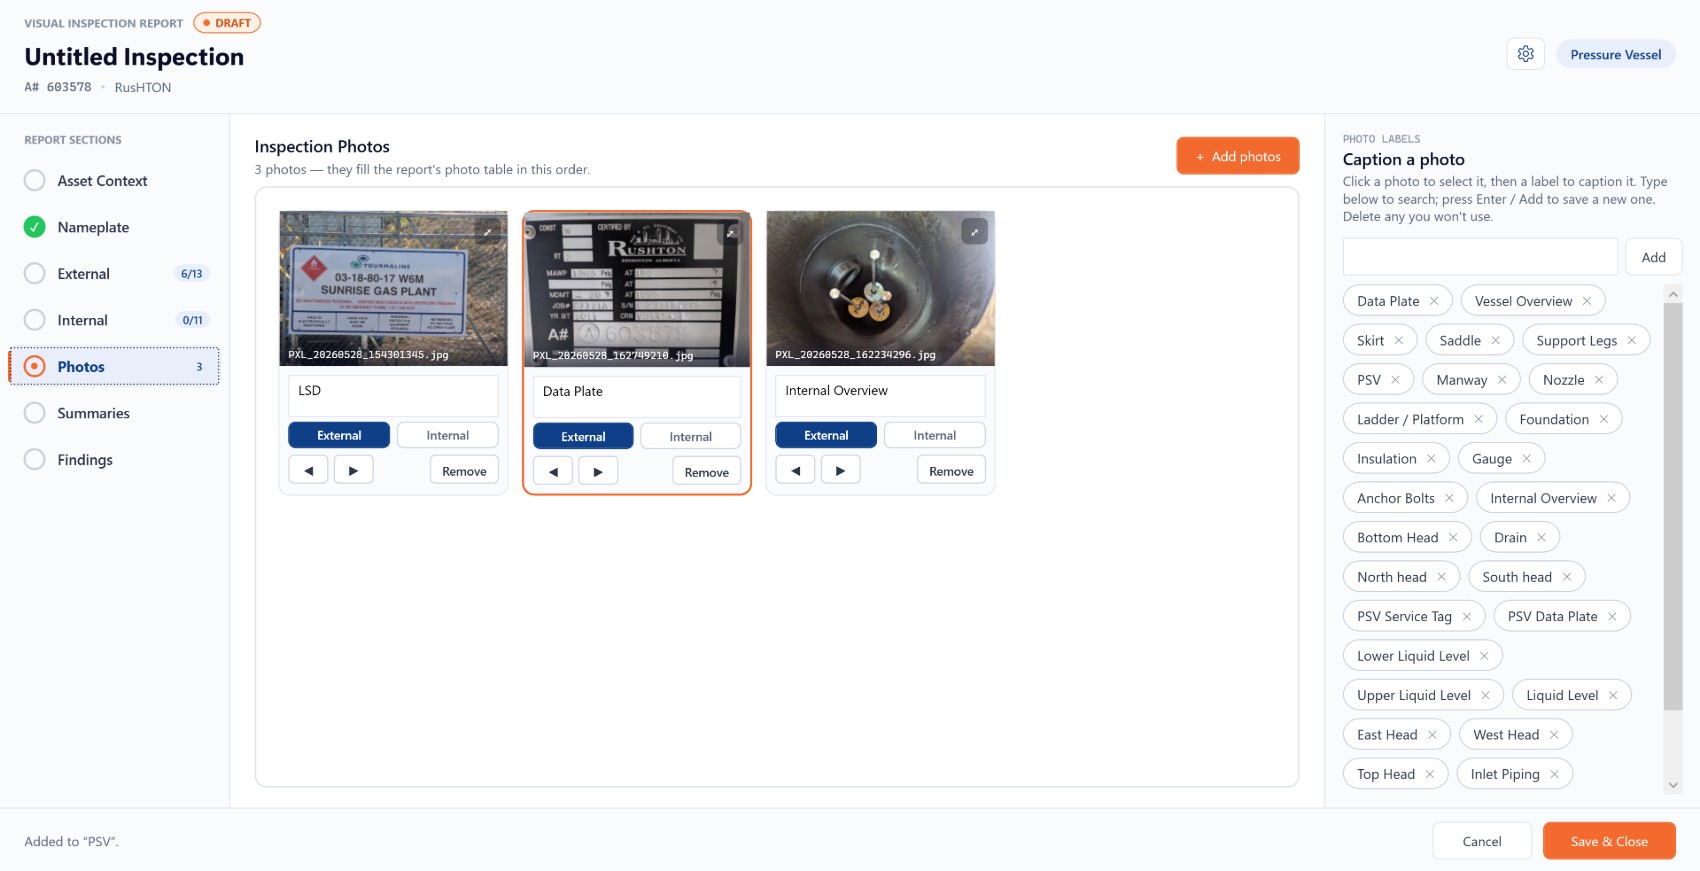Screen dimensions: 1700x871
Task: Select the Rushton data plate thumbnail
Action: pyautogui.click(x=637, y=289)
